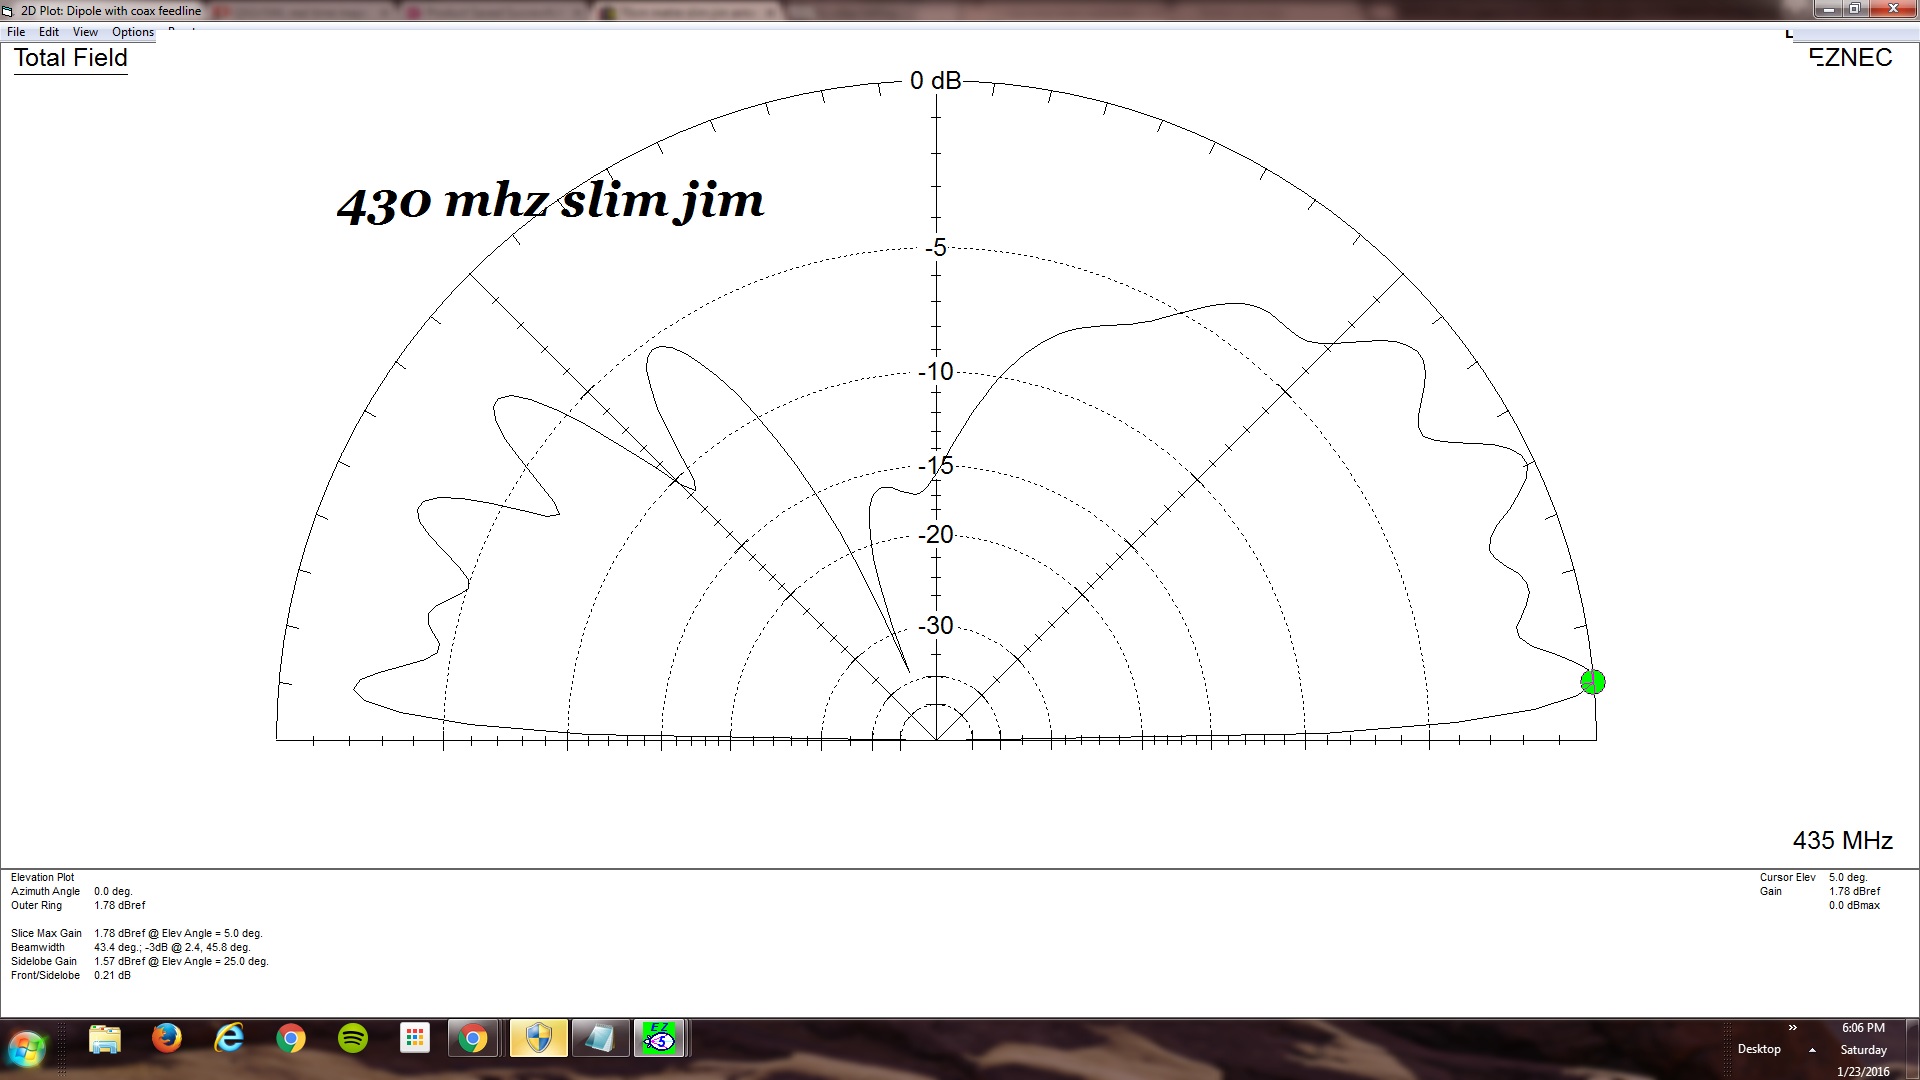The height and width of the screenshot is (1080, 1920).
Task: Open Windows Explorer from taskbar
Action: [105, 1039]
